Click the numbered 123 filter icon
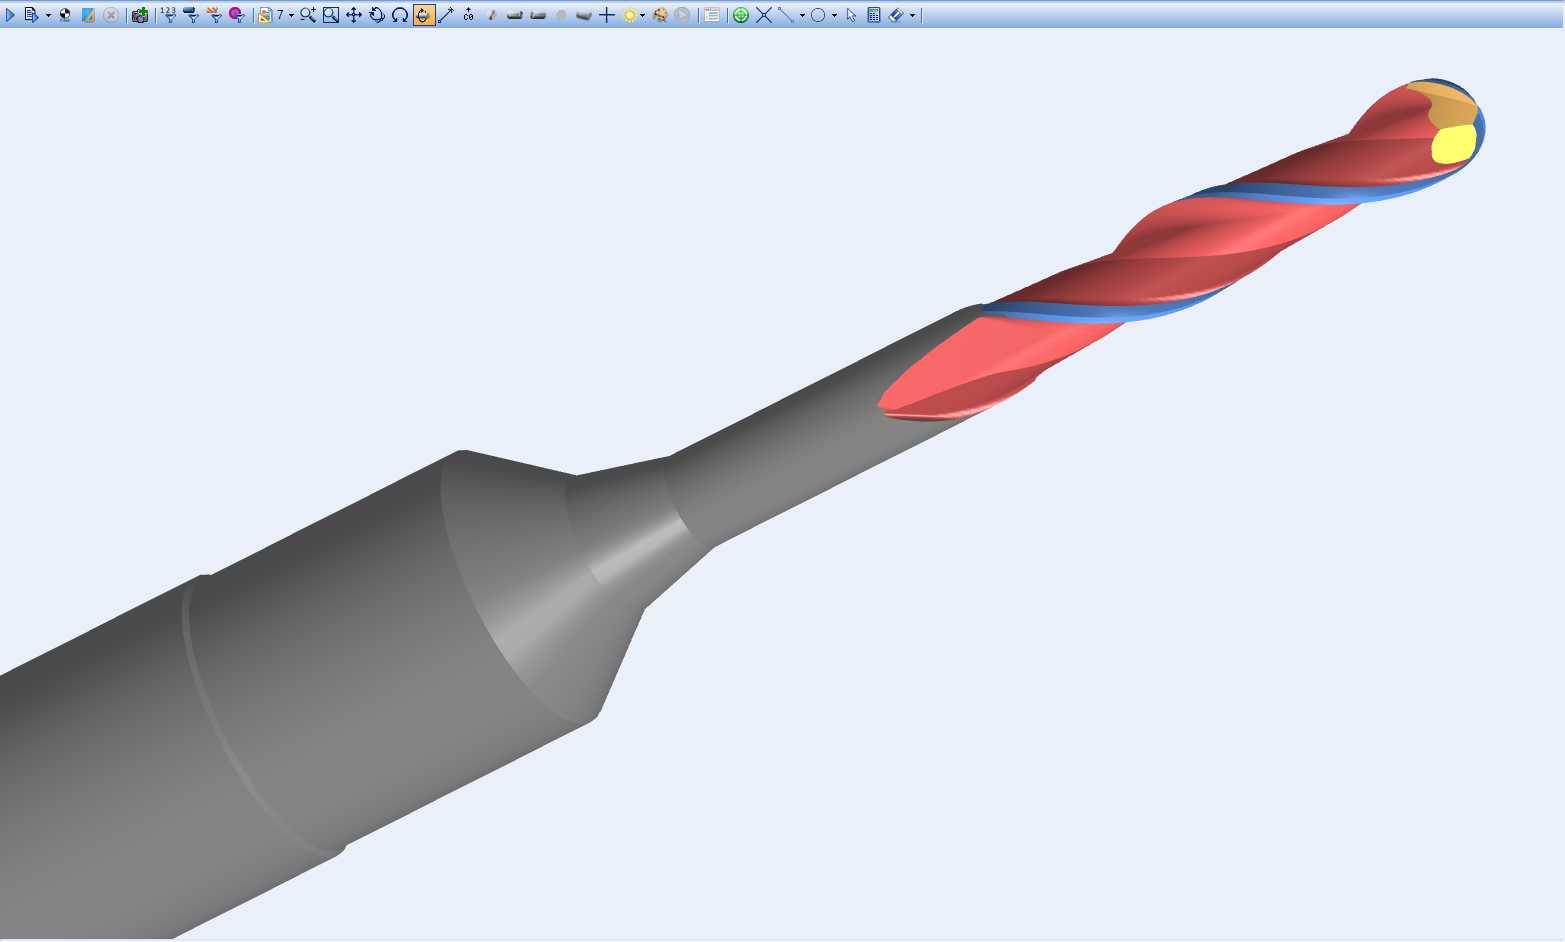 [x=168, y=15]
